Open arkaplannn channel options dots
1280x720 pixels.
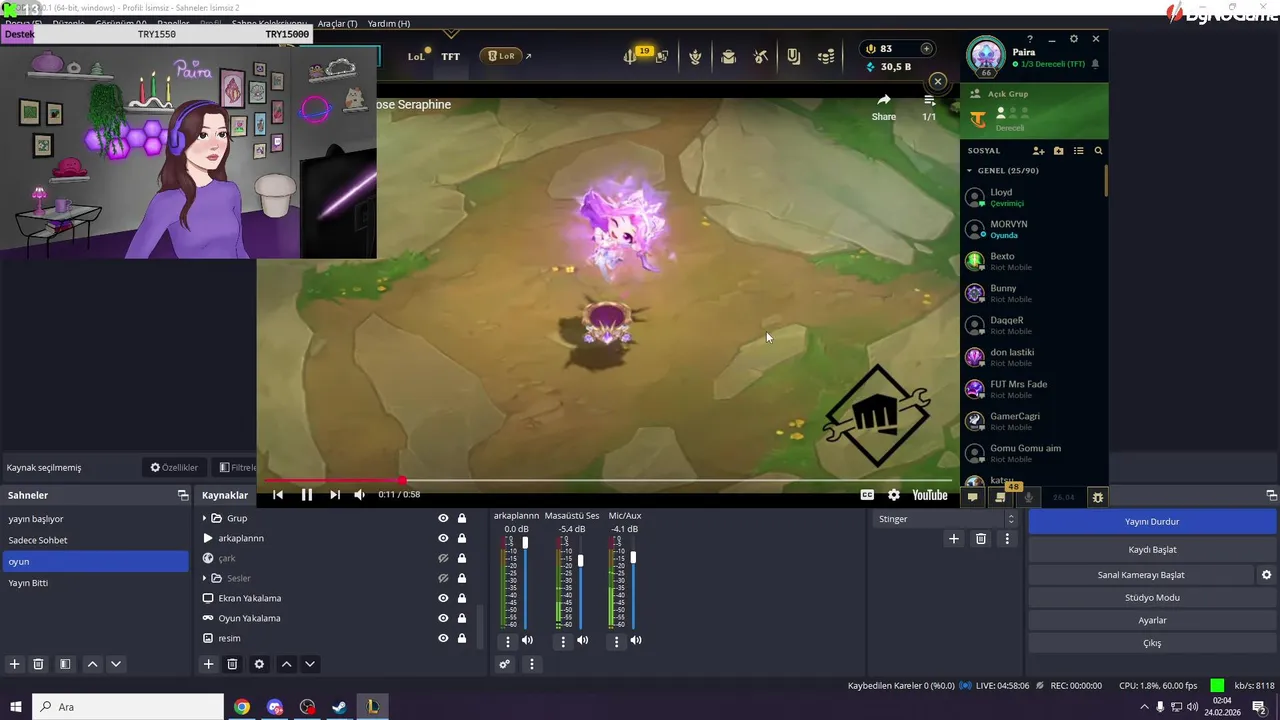coord(507,641)
